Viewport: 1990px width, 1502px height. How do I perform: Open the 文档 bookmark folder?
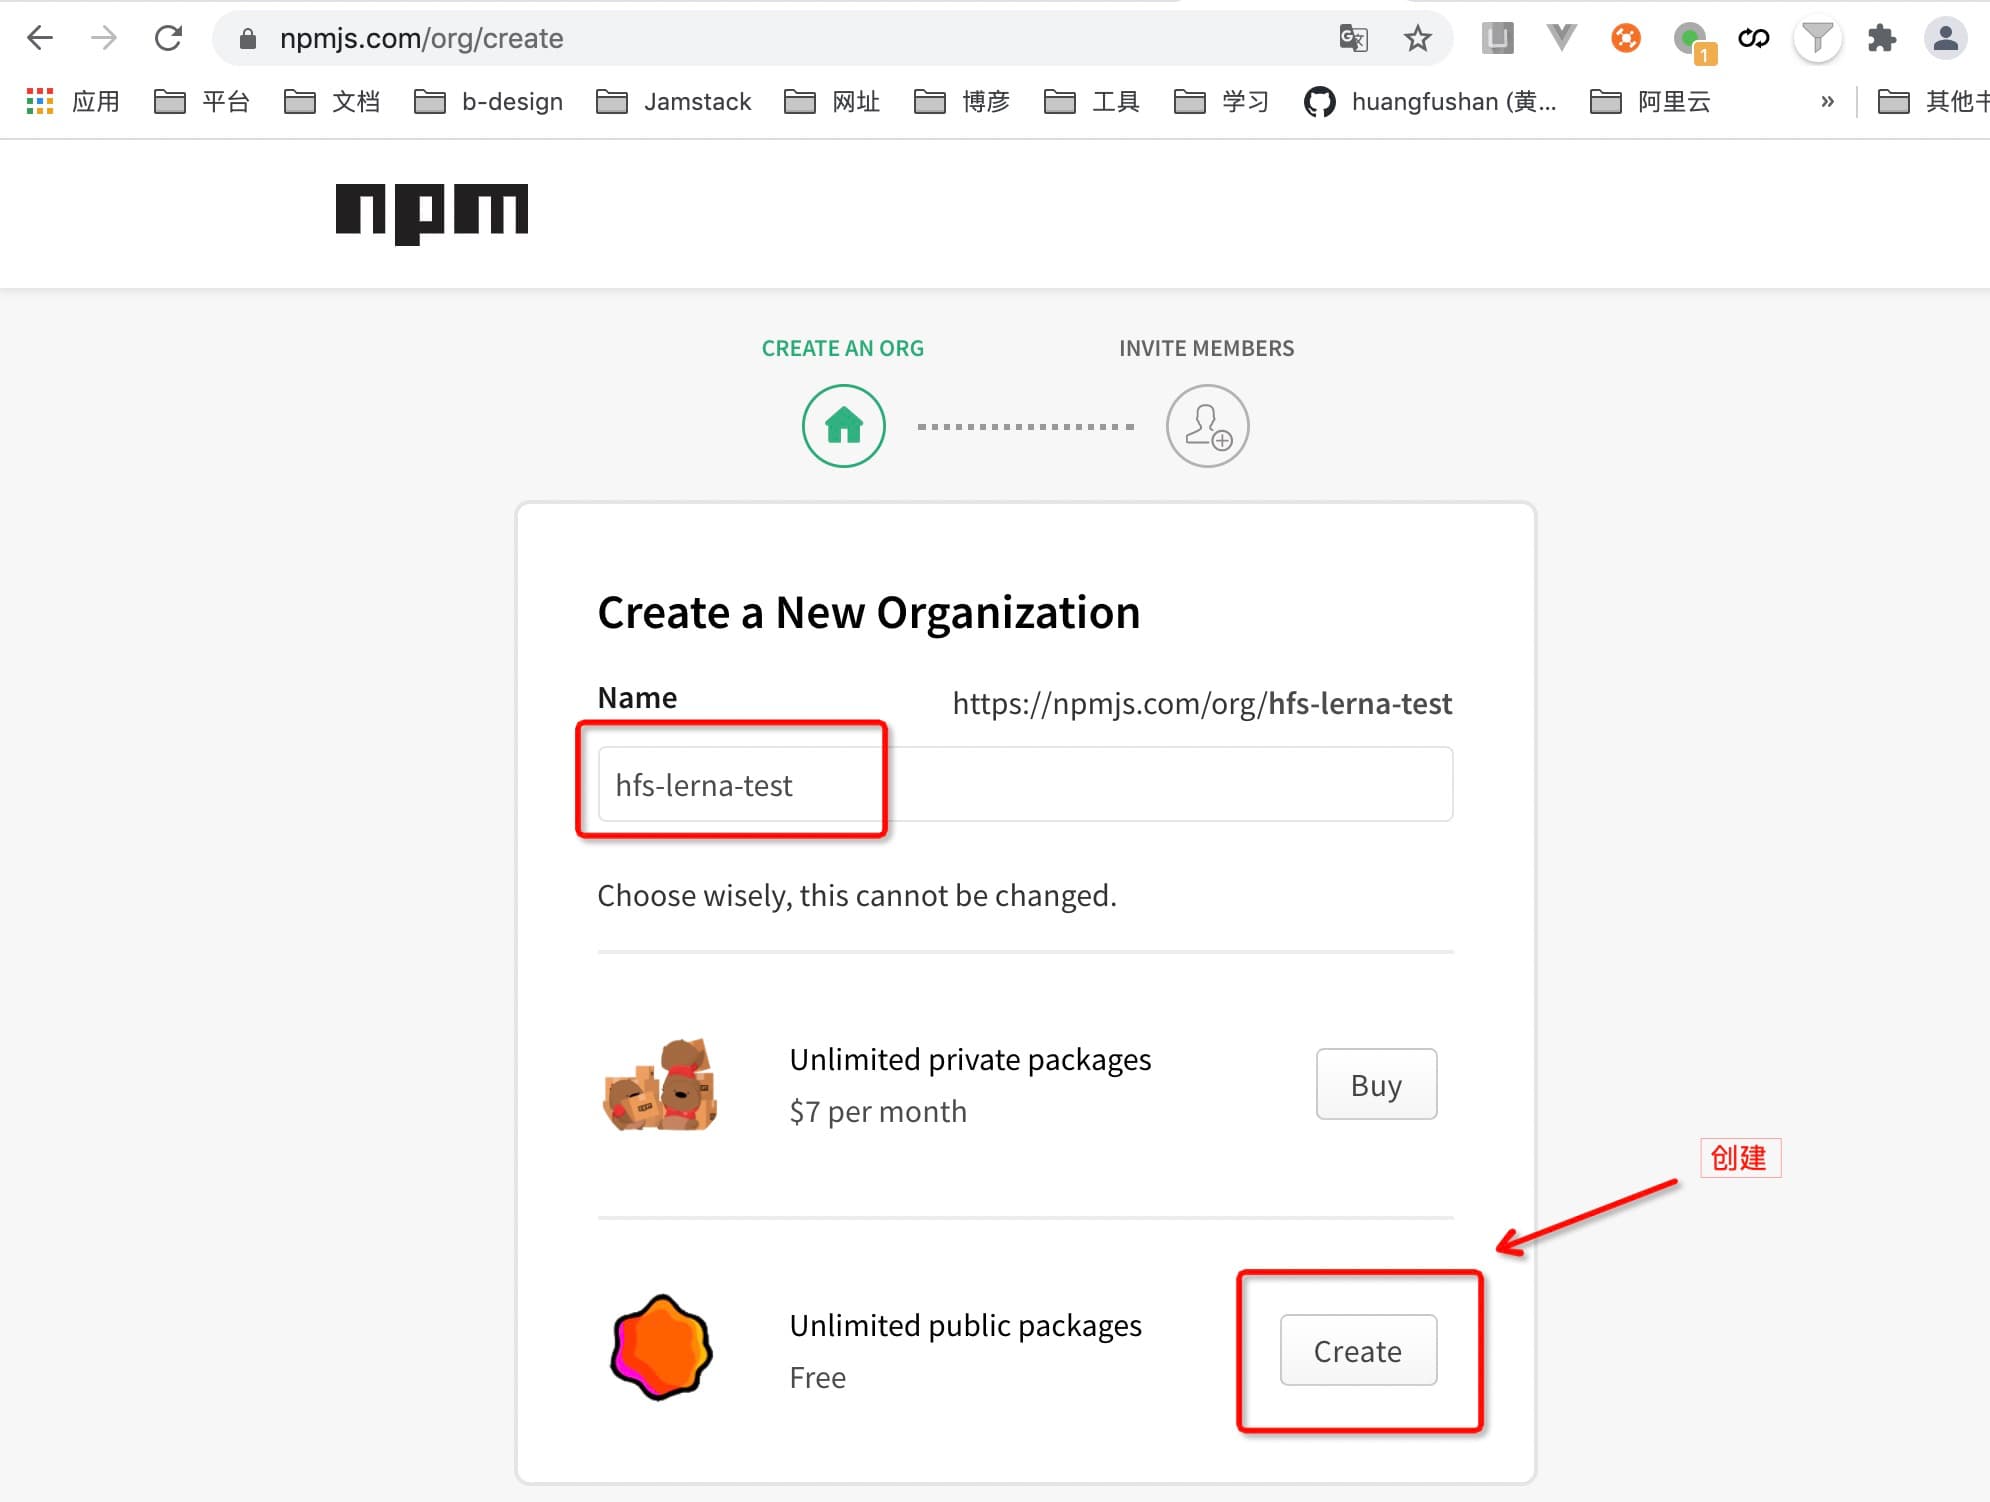(331, 101)
